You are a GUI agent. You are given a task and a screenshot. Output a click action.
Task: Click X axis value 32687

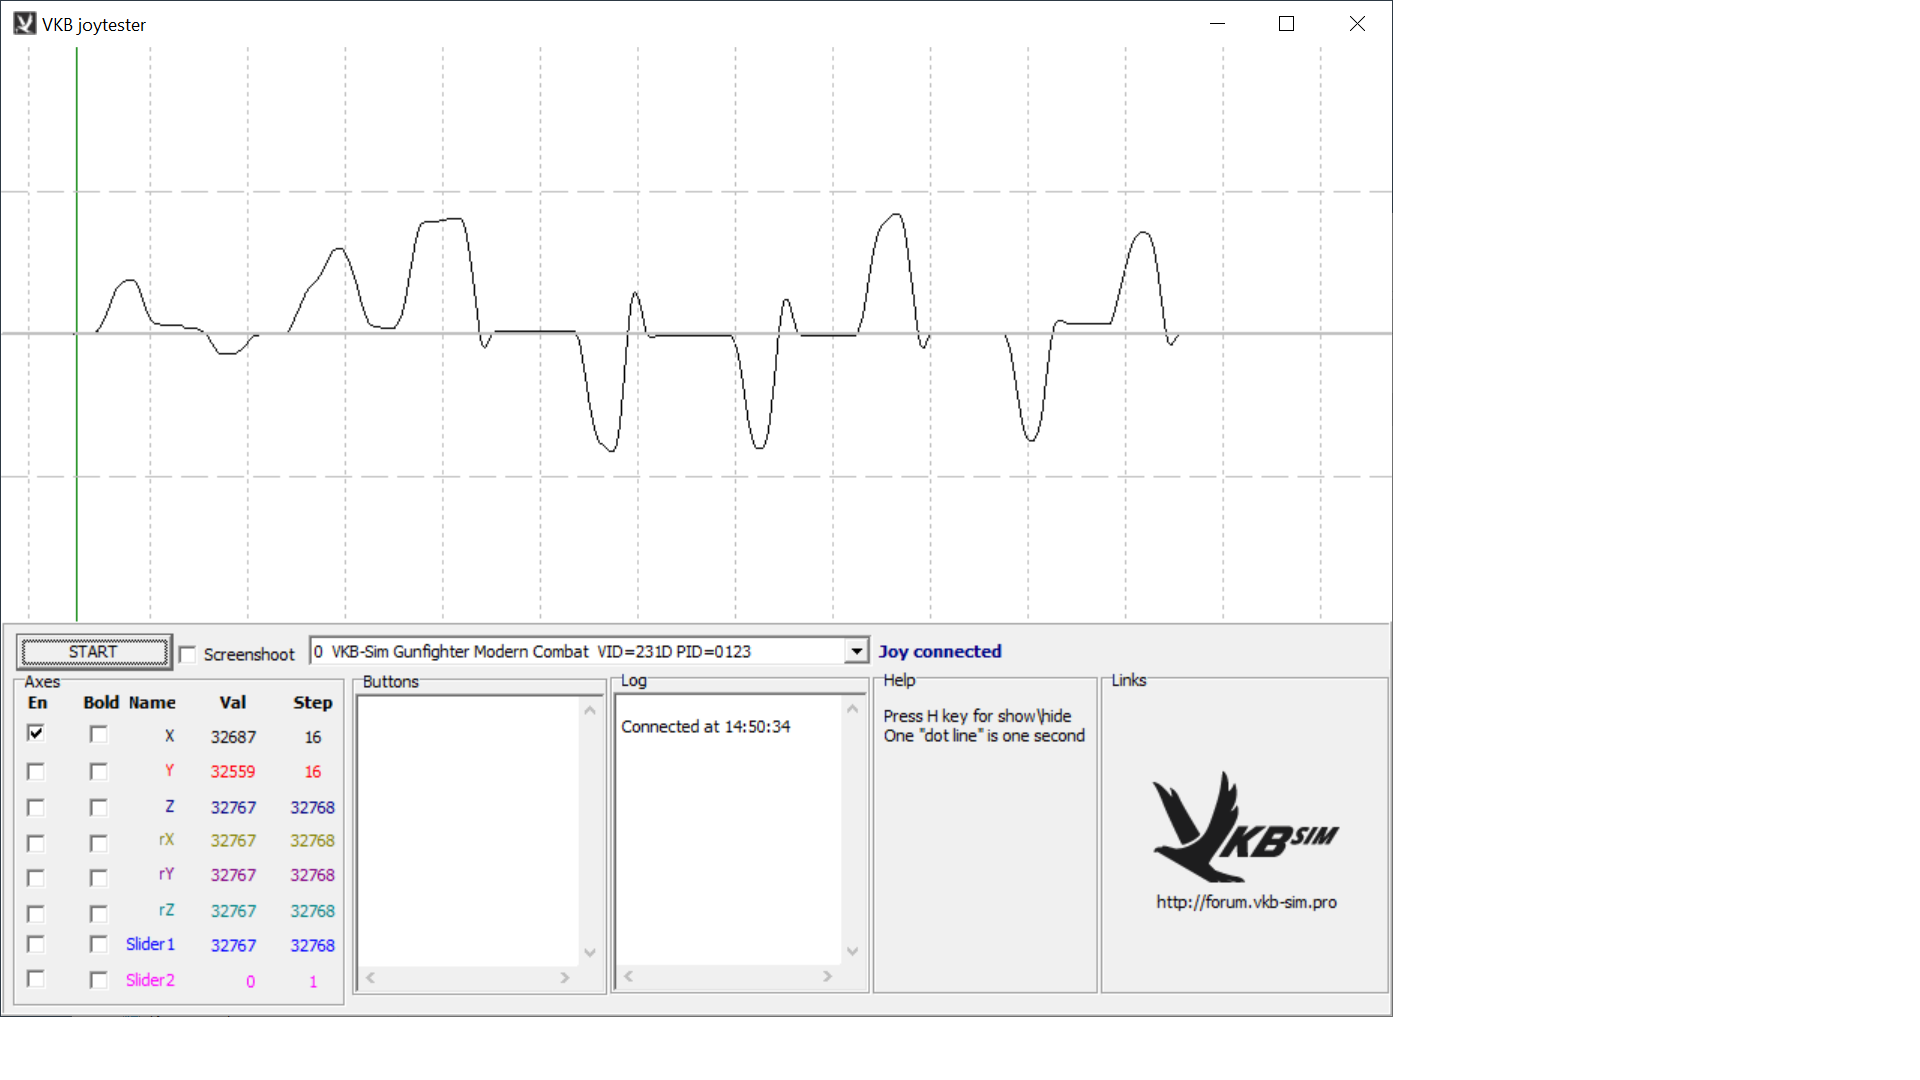pos(233,737)
